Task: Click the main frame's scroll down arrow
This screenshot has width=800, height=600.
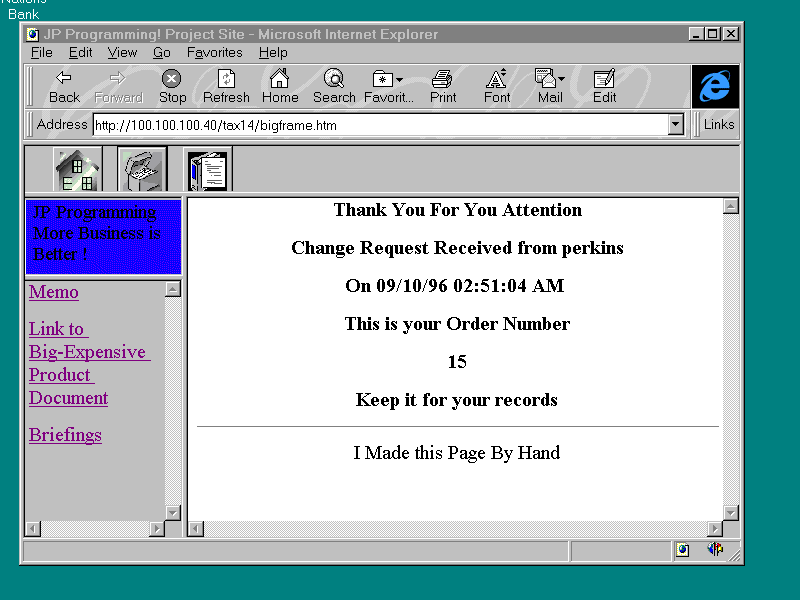Action: 730,512
